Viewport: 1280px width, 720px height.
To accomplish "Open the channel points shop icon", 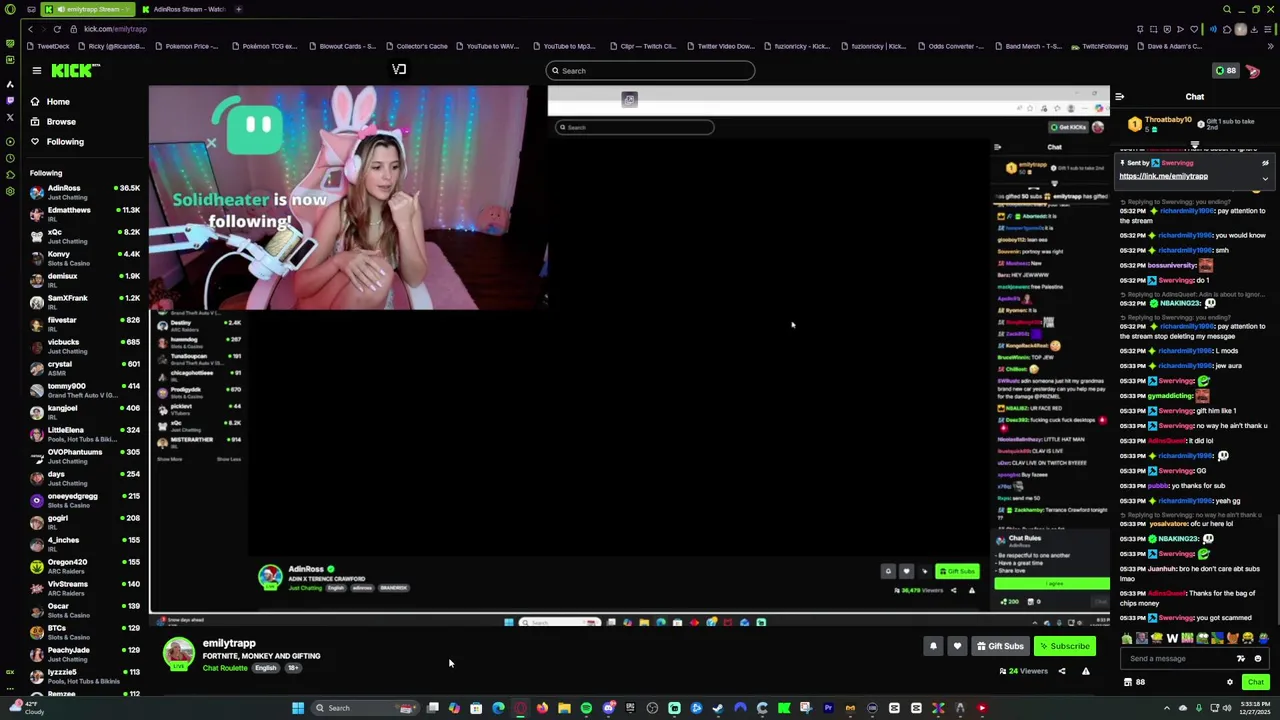I will click(x=1128, y=682).
